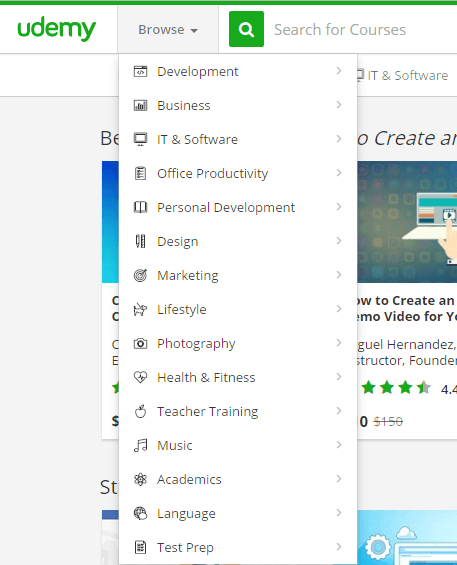Expand Health & Fitness submenu chevron
This screenshot has width=457, height=565.
339,377
